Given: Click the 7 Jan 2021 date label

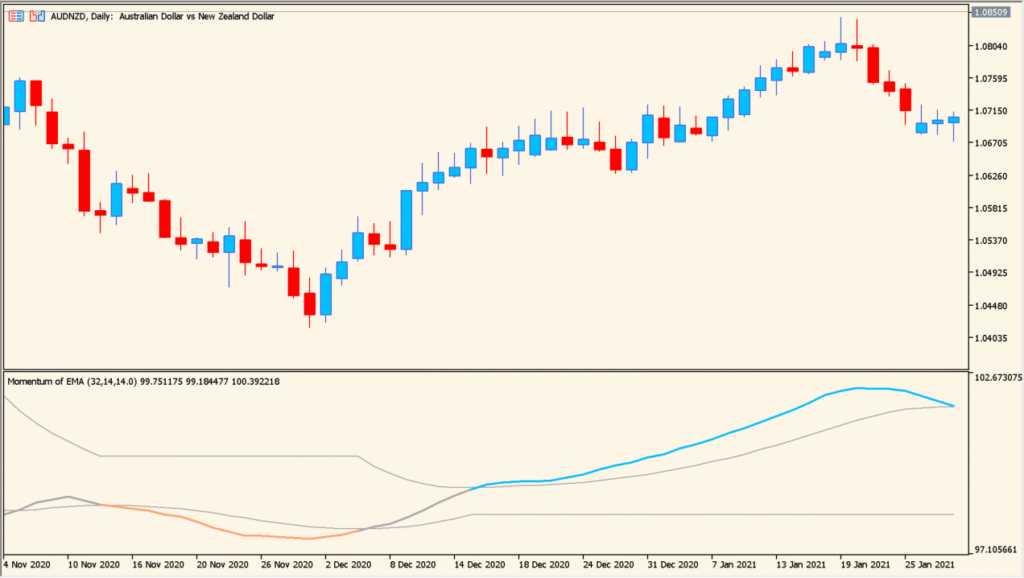Looking at the screenshot, I should pyautogui.click(x=733, y=564).
